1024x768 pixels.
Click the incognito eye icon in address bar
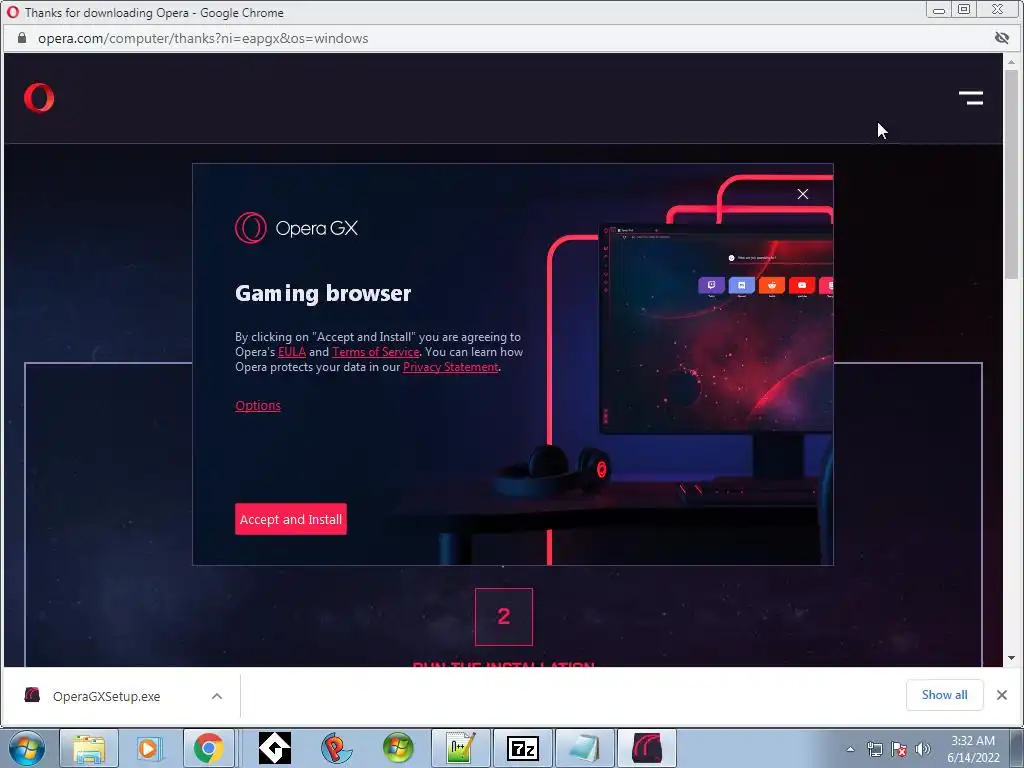(x=1001, y=38)
